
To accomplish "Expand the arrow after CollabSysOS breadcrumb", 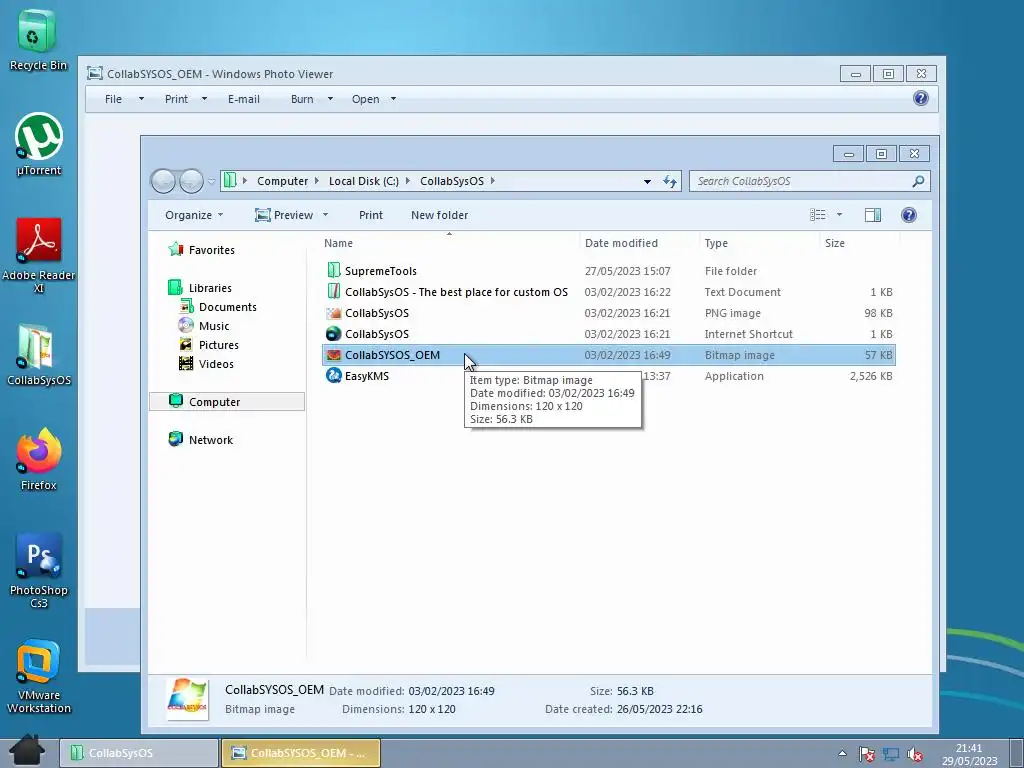I will point(493,181).
